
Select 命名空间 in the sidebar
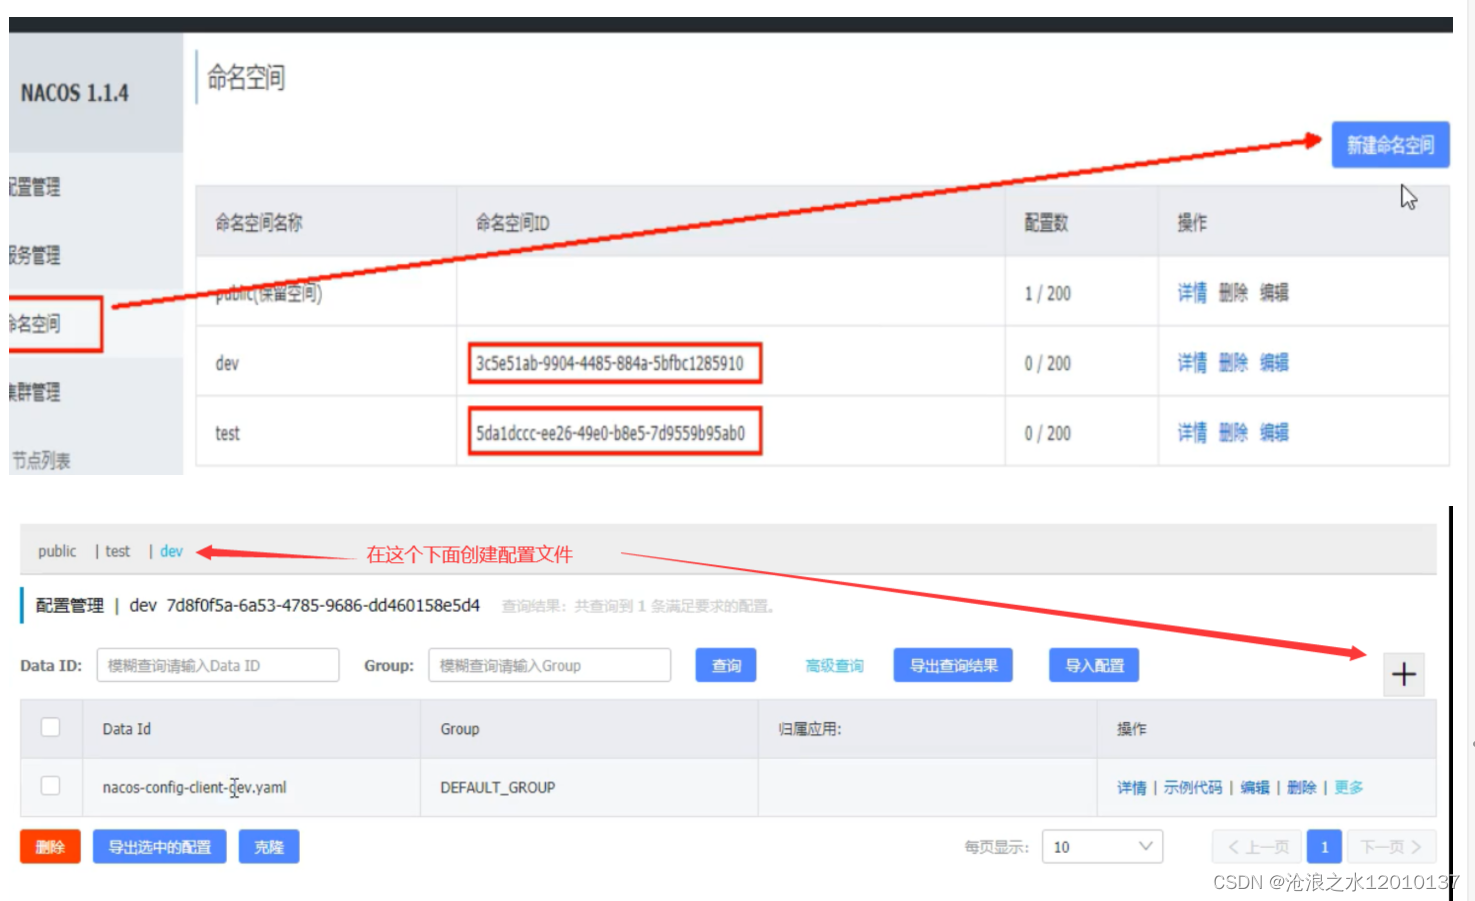(x=35, y=323)
